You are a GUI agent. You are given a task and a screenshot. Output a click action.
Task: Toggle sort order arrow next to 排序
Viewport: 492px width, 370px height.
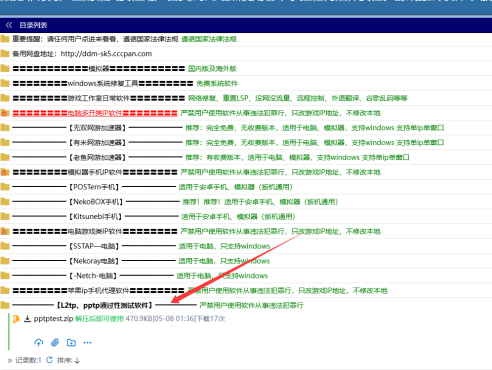coord(77,360)
